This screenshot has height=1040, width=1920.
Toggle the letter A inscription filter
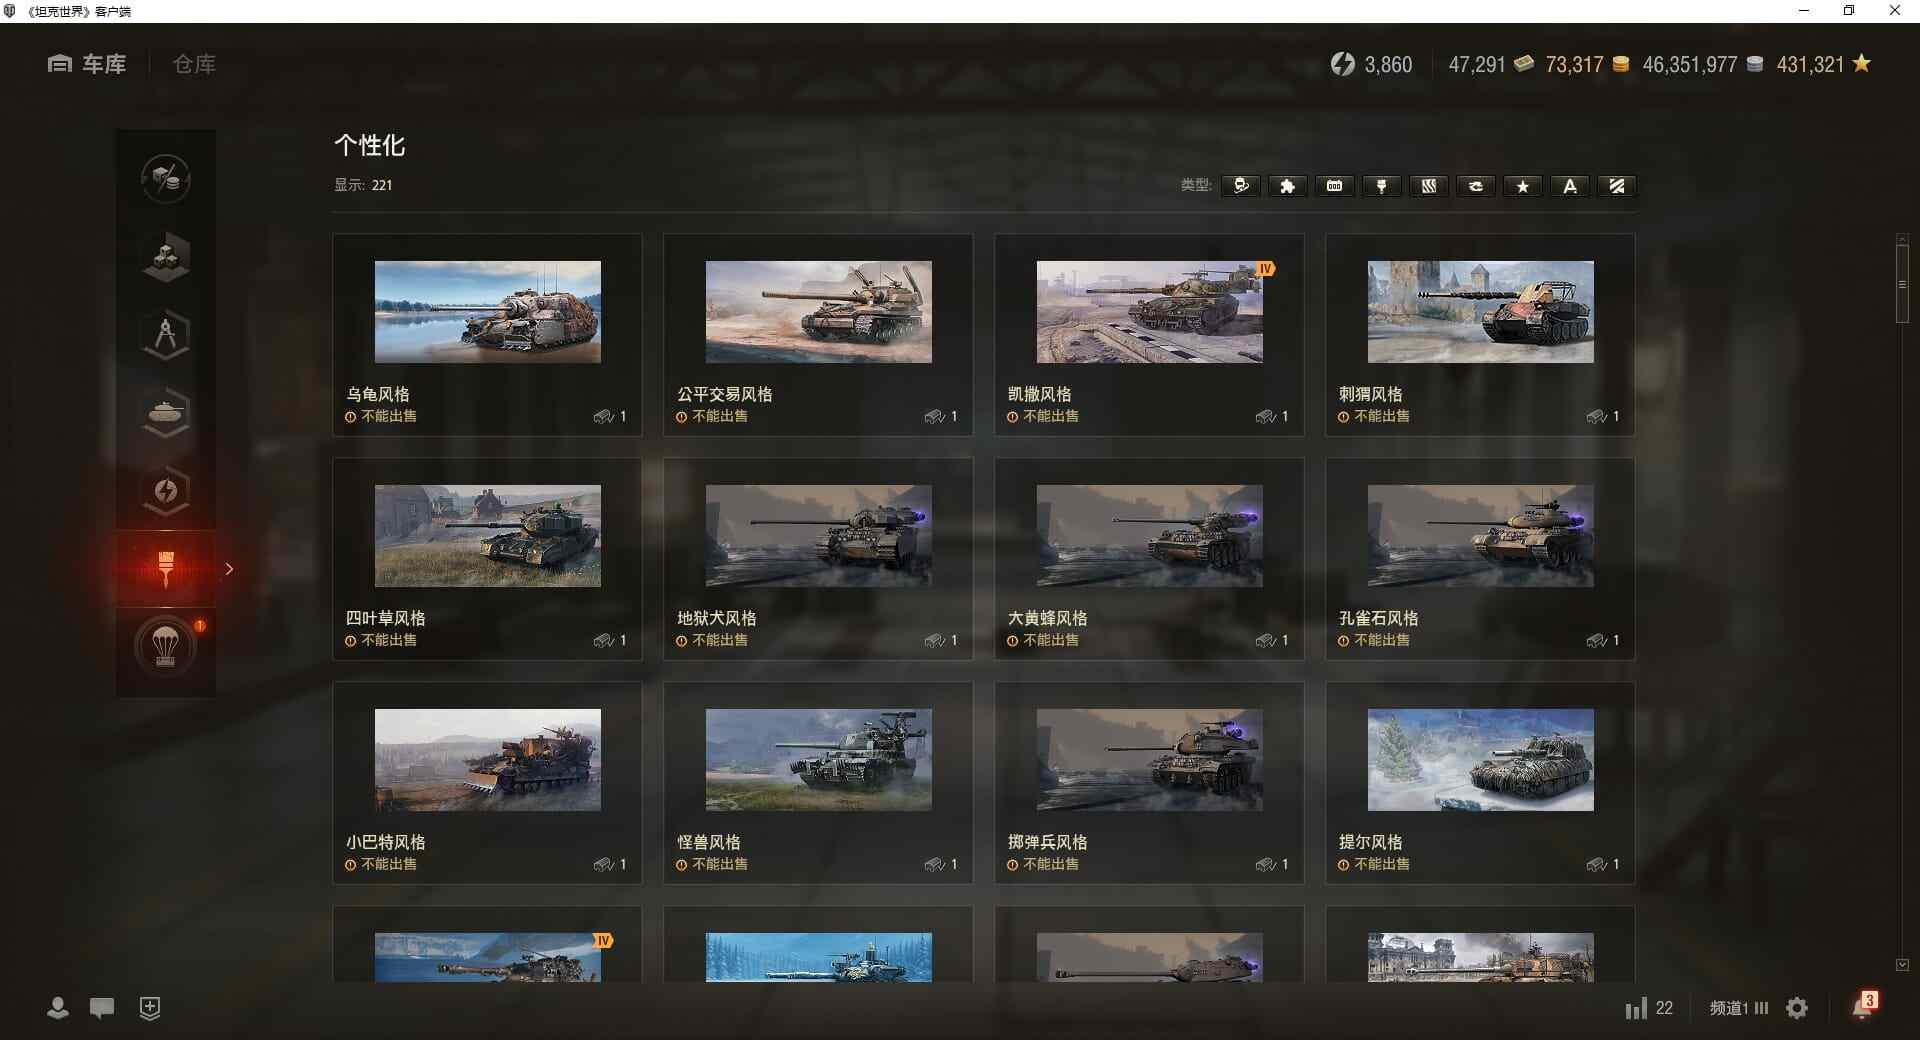coord(1569,186)
